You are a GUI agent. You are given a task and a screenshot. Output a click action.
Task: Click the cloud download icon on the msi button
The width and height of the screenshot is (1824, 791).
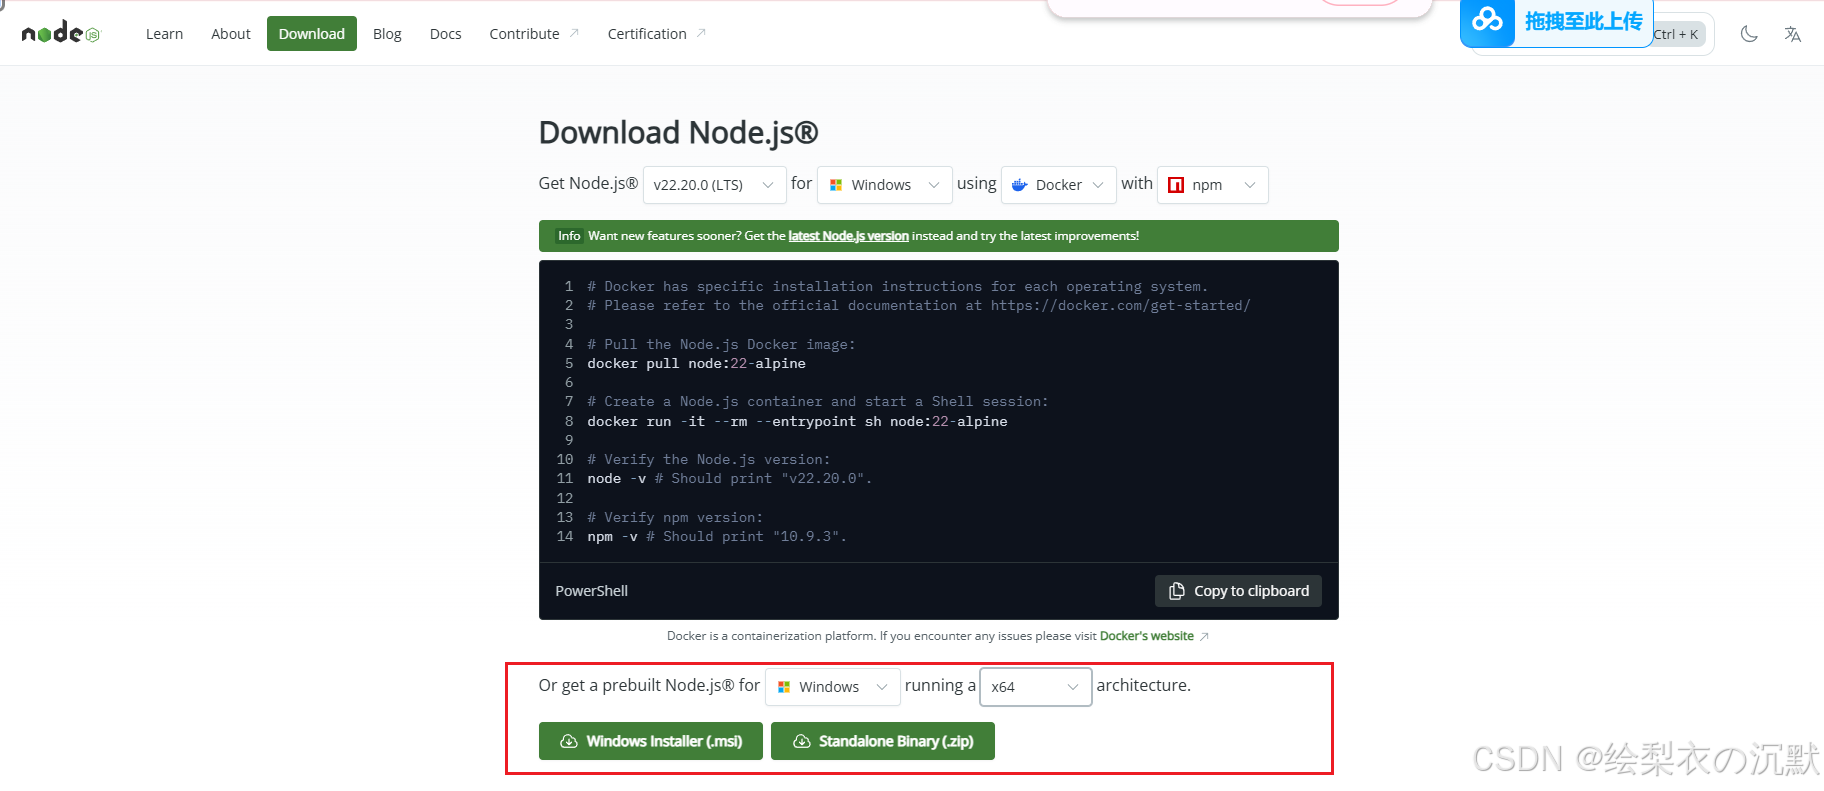pos(569,741)
